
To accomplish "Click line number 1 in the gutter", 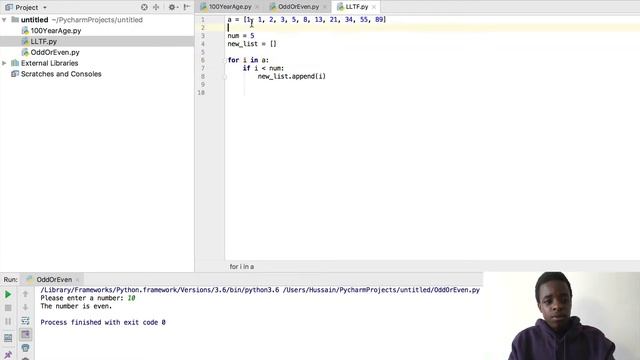I will click(x=202, y=20).
